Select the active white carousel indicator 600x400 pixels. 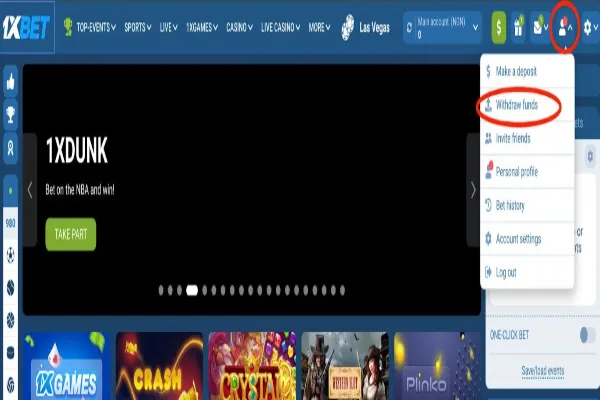(192, 291)
